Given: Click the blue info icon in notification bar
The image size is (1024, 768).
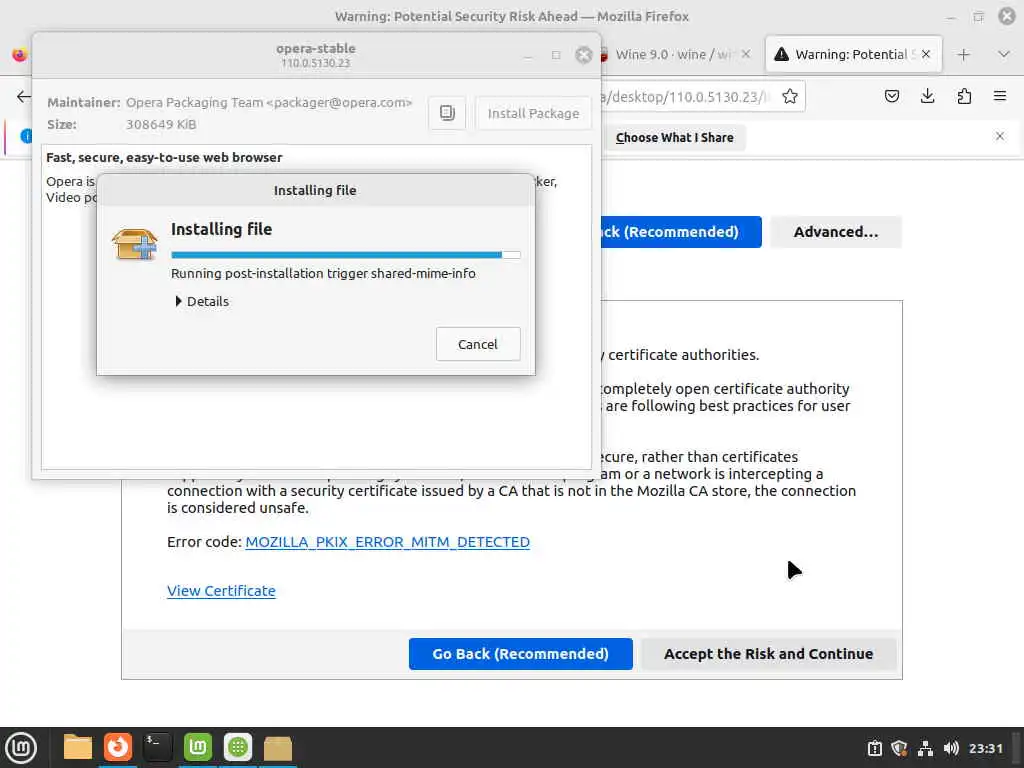Looking at the screenshot, I should 26,136.
